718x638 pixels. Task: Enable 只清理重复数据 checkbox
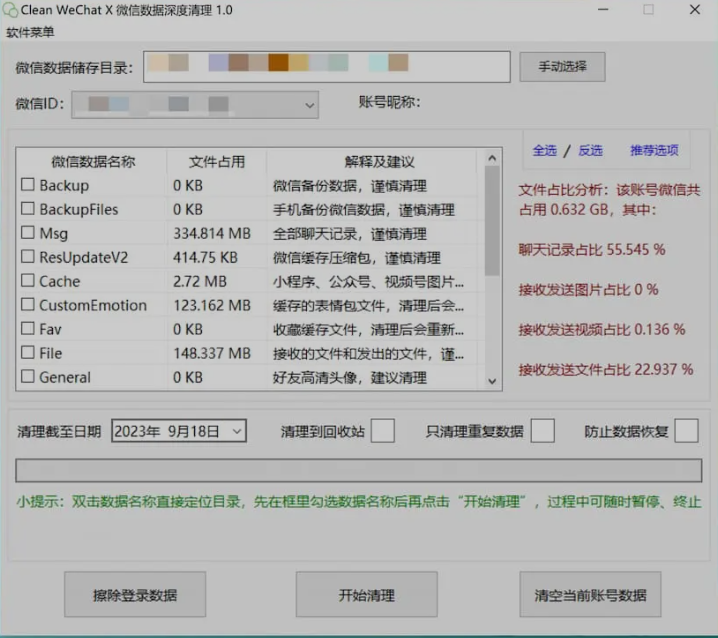(x=543, y=431)
